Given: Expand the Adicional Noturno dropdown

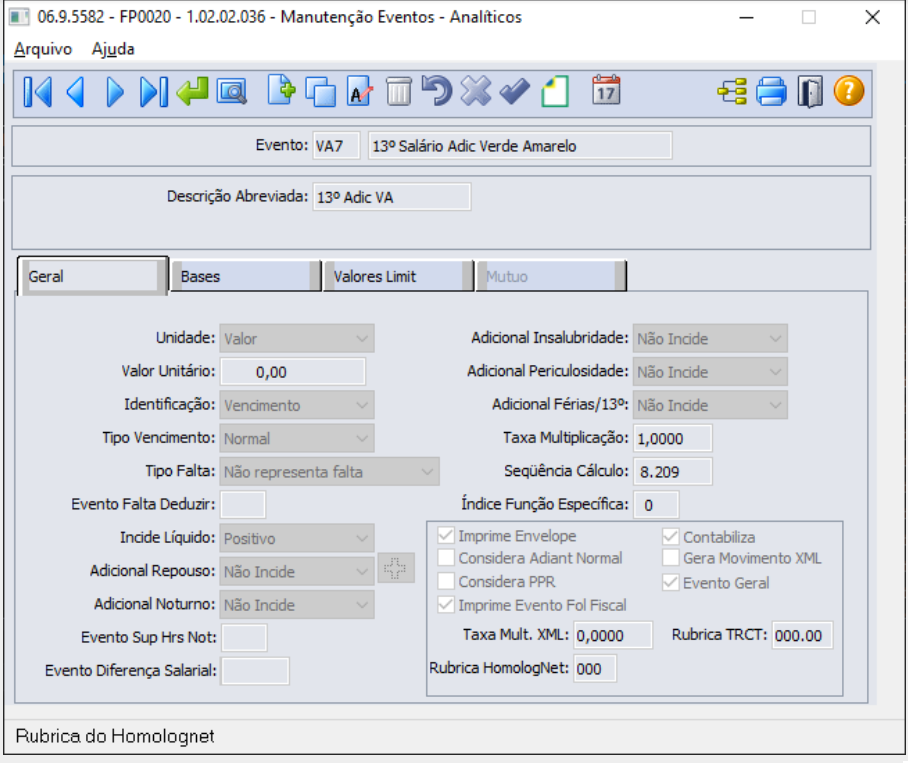Looking at the screenshot, I should pos(297,604).
